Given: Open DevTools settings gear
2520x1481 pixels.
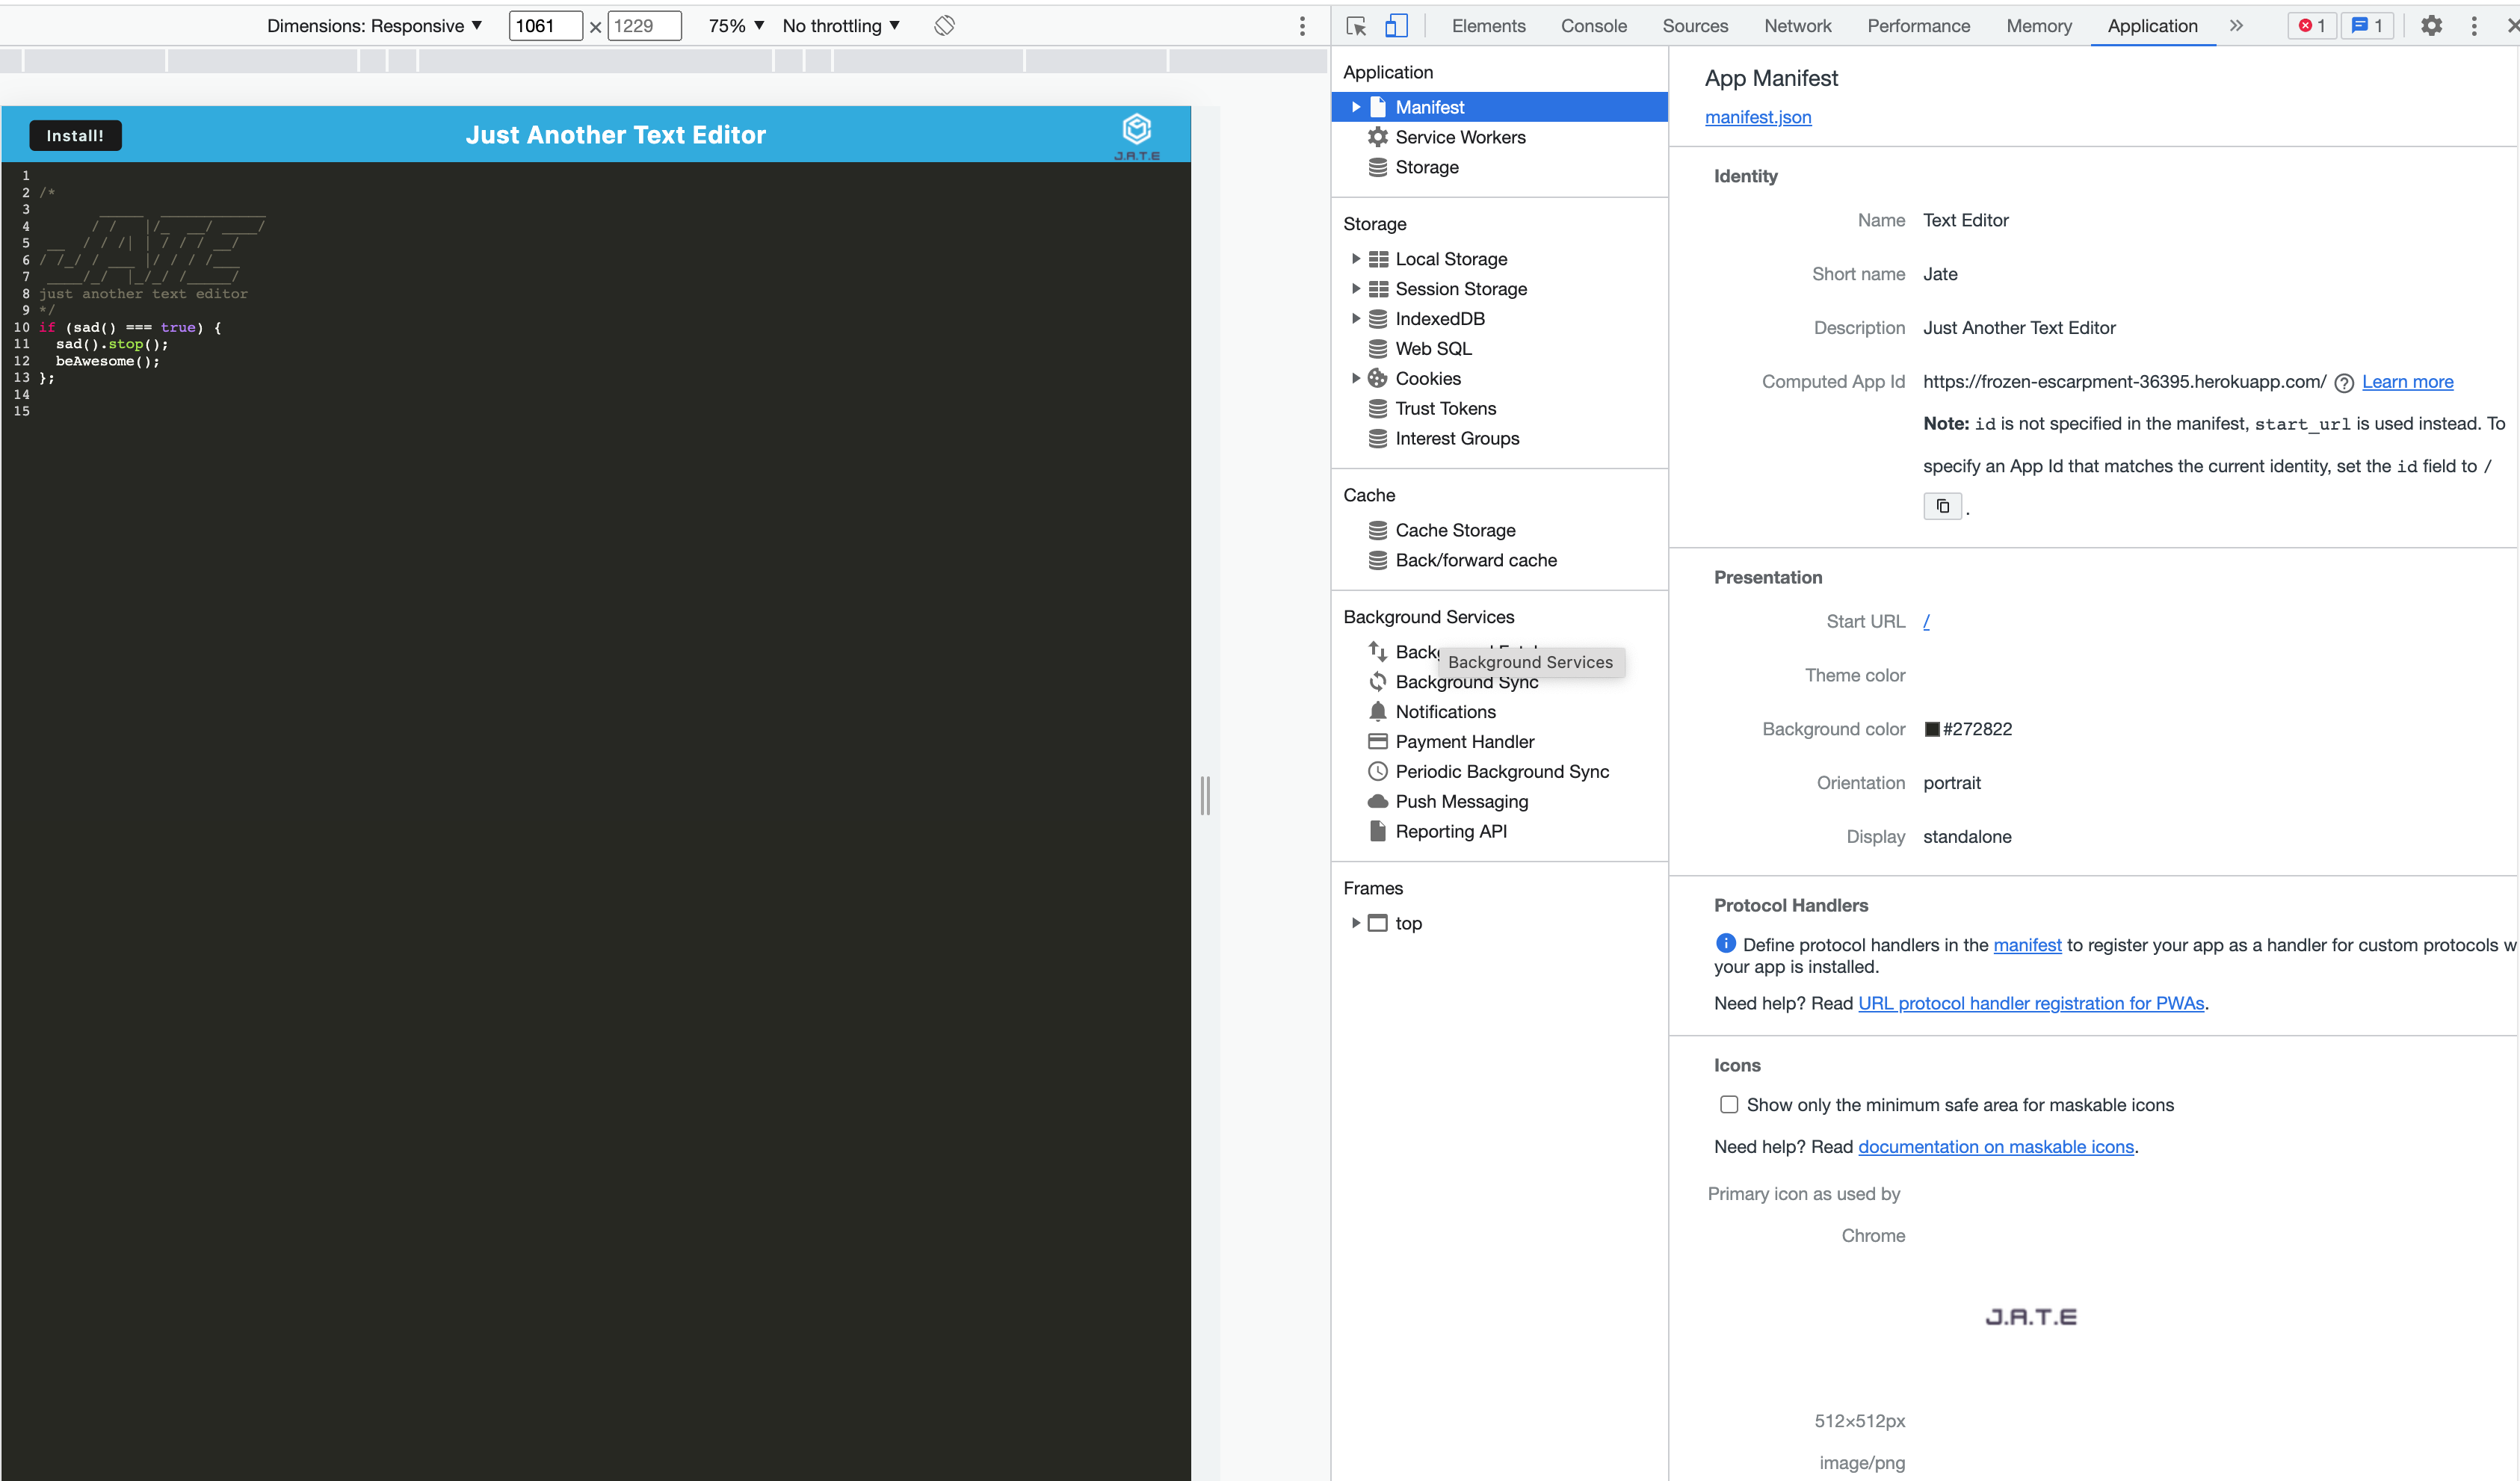Looking at the screenshot, I should 2431,26.
